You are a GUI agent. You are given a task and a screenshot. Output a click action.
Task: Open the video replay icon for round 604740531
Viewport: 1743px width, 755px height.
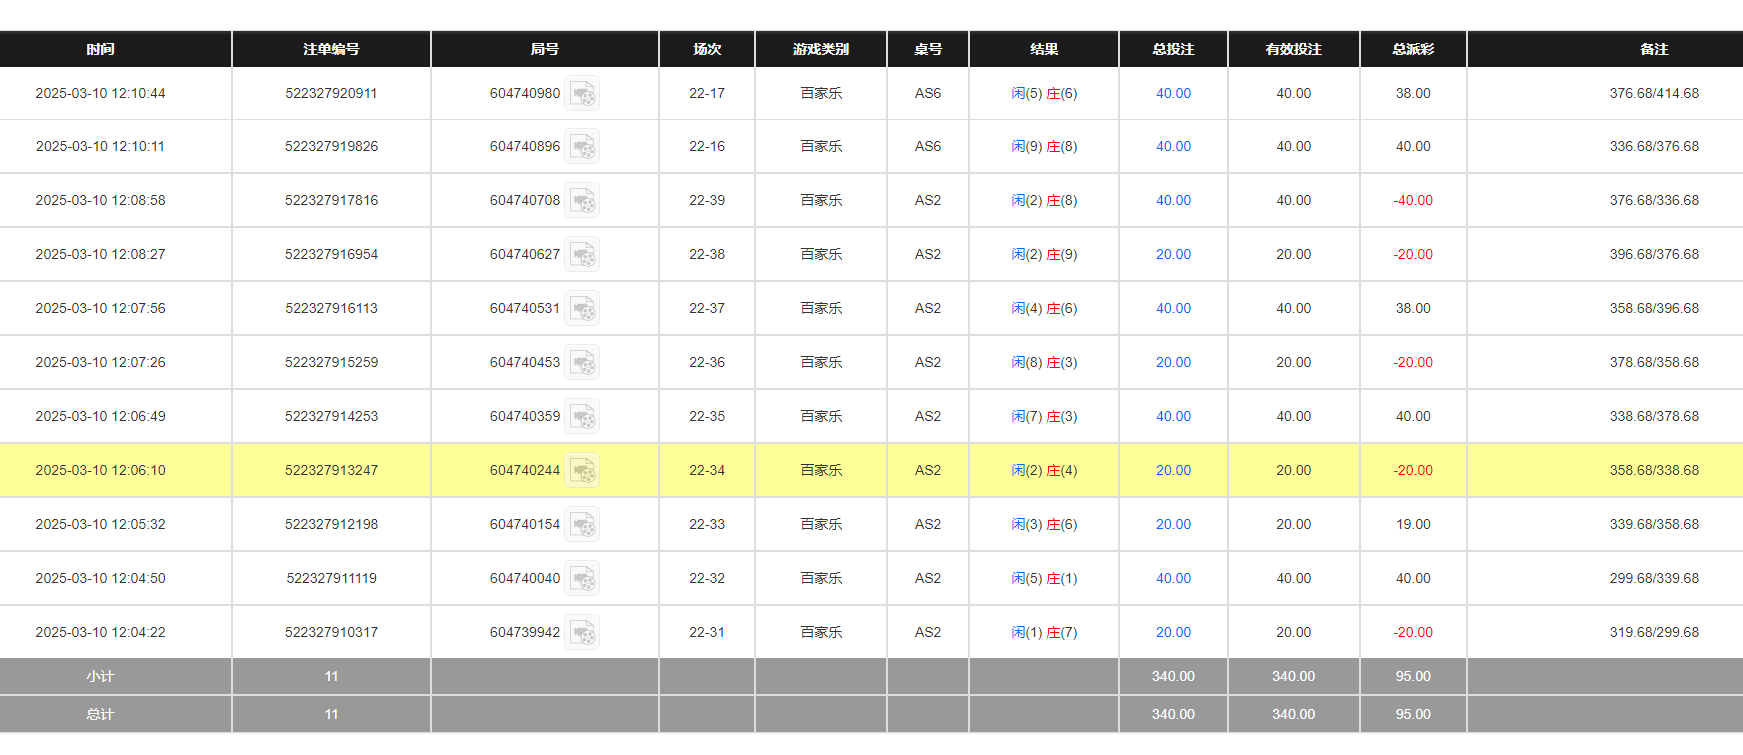click(x=582, y=309)
